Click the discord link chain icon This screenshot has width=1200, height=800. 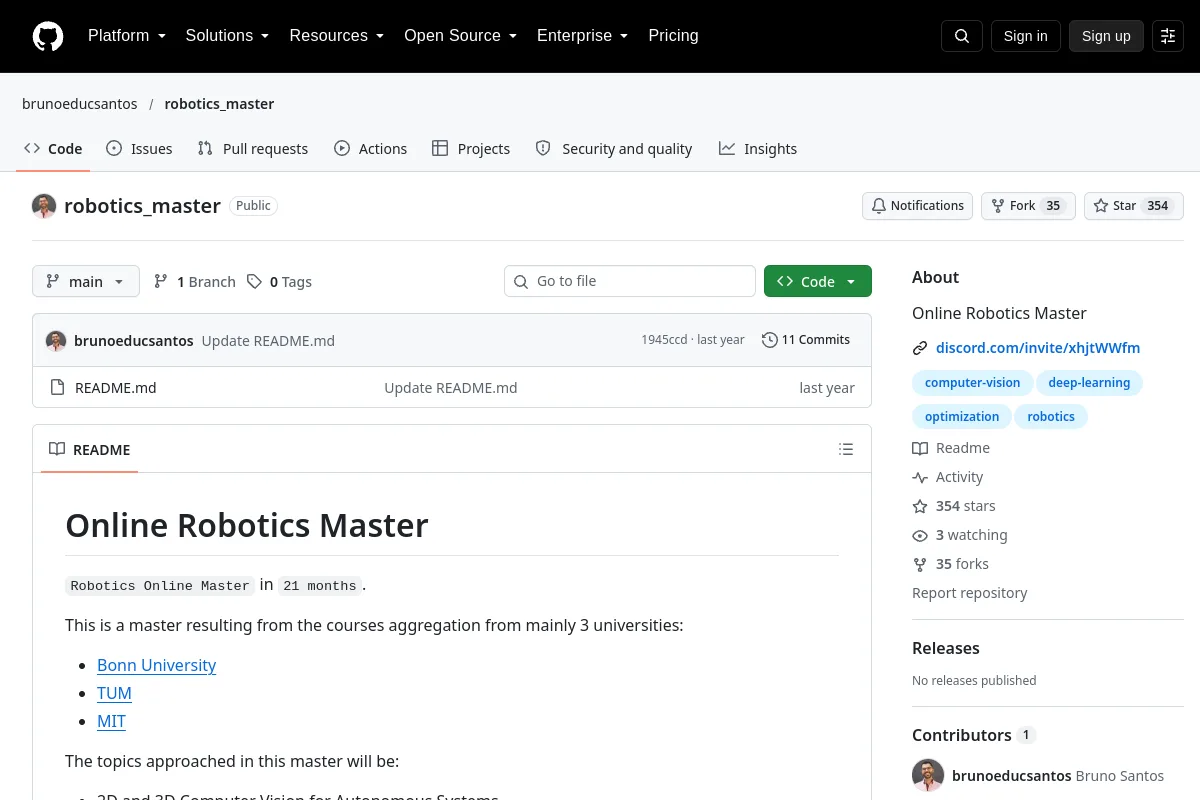pos(920,349)
